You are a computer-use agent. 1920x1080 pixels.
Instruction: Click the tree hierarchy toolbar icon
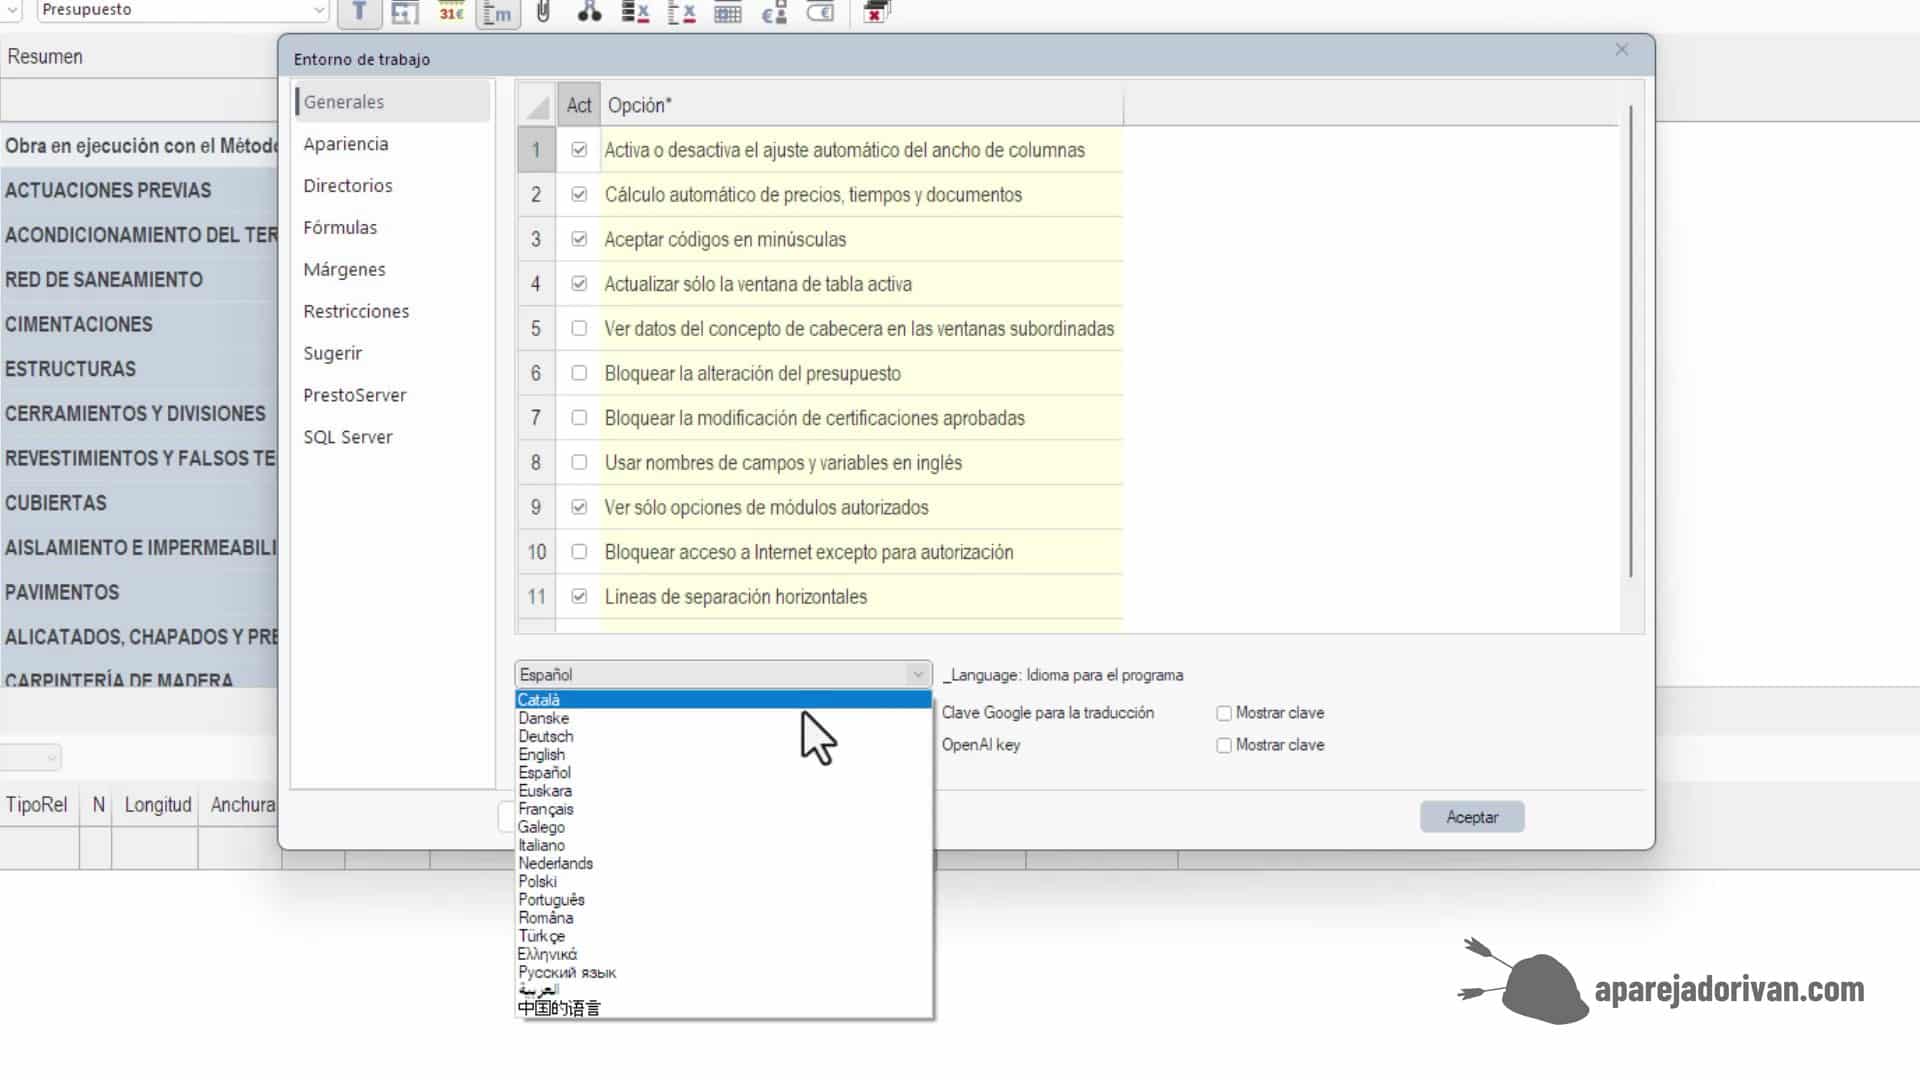coord(589,13)
